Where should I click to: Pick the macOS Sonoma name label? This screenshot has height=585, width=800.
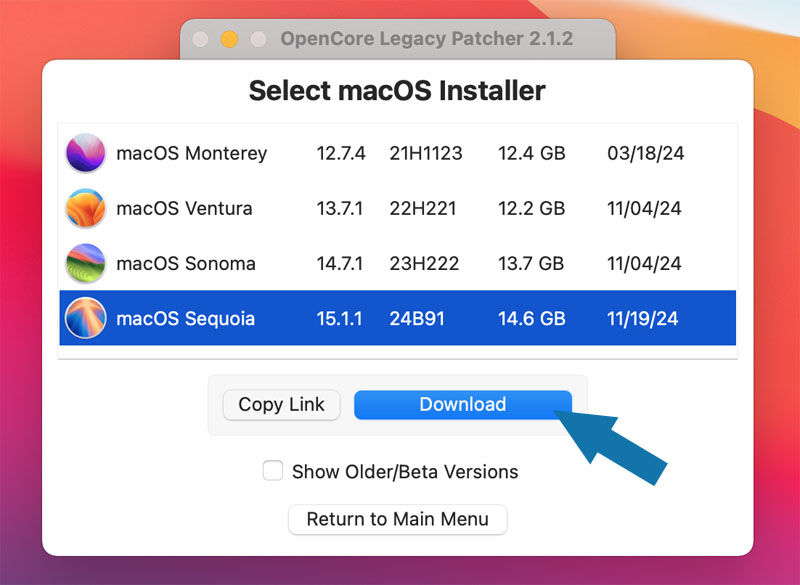(185, 264)
